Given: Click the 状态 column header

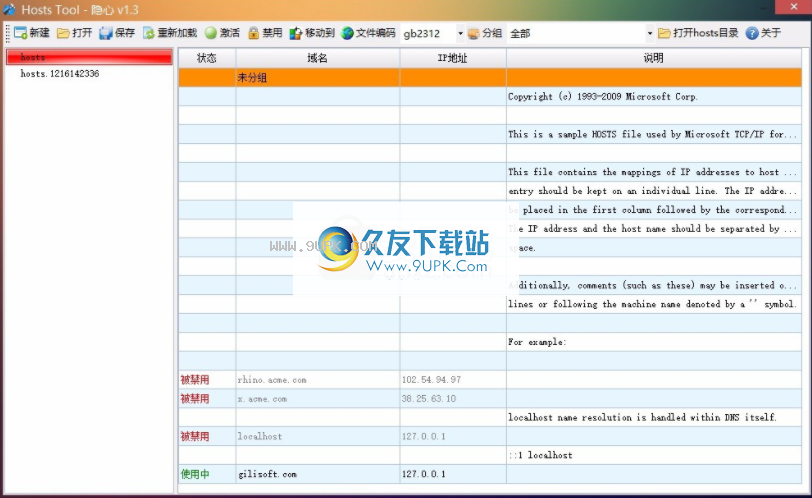Looking at the screenshot, I should [207, 58].
